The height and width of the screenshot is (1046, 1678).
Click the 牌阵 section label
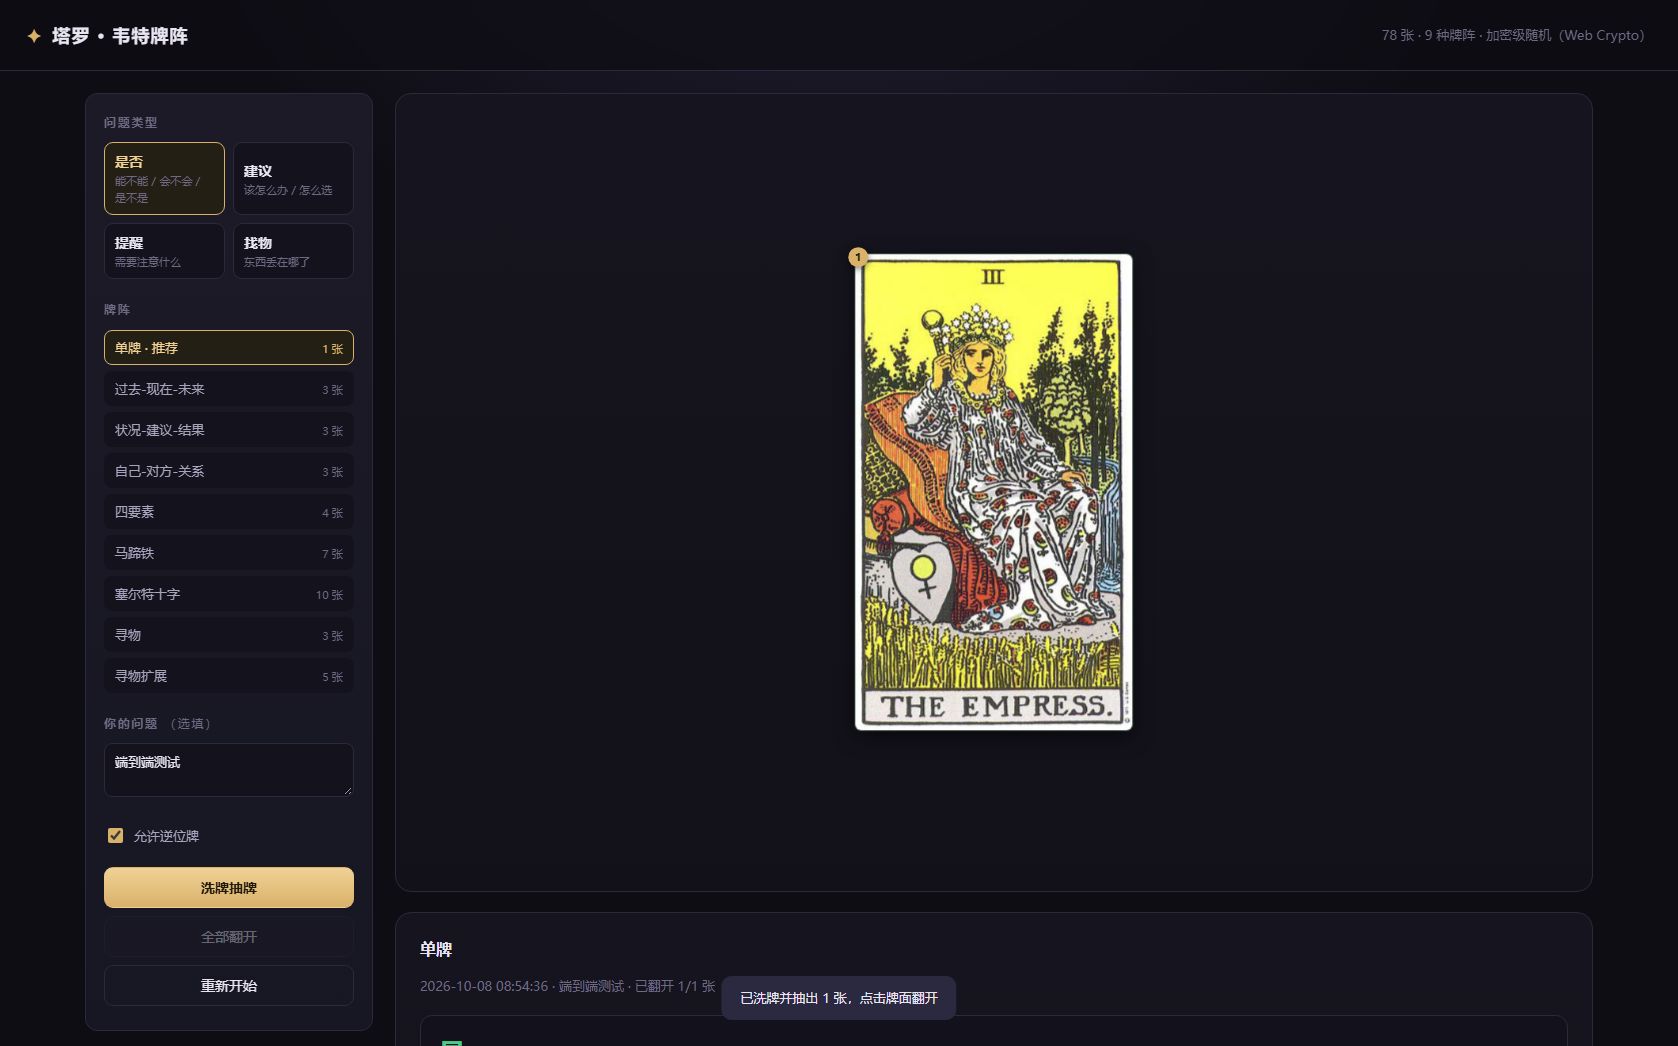click(x=117, y=309)
